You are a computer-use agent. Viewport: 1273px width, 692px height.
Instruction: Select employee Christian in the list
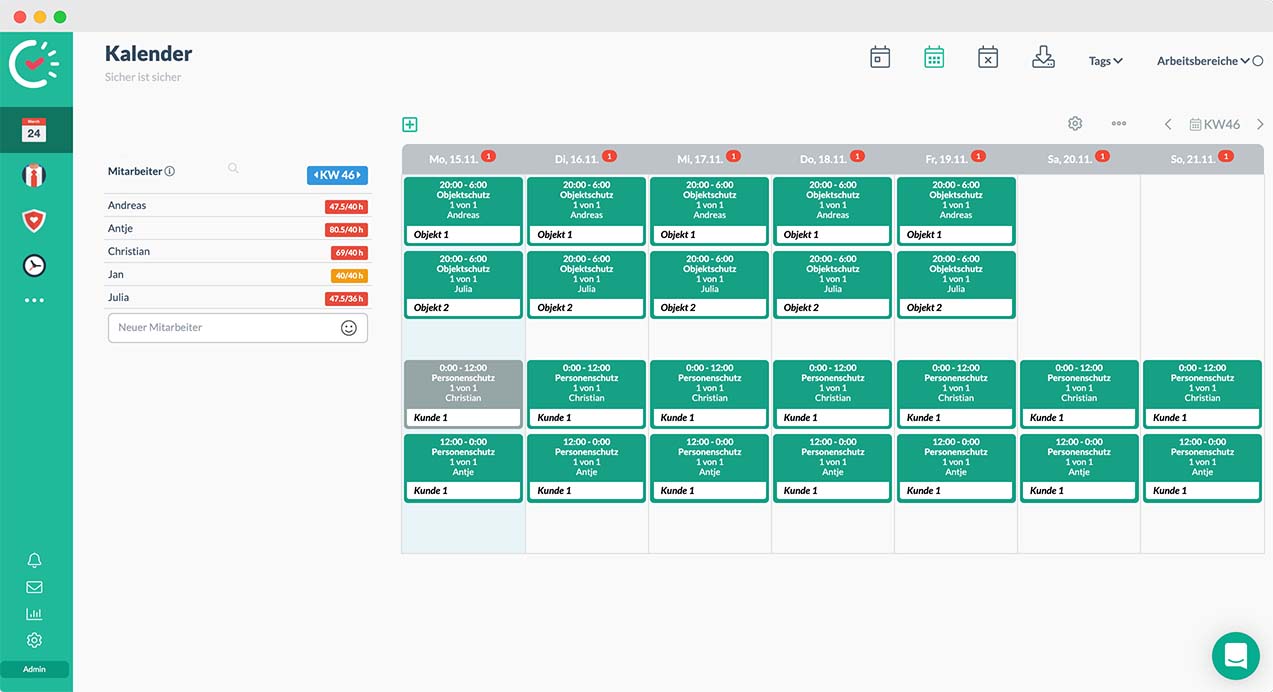tap(129, 252)
